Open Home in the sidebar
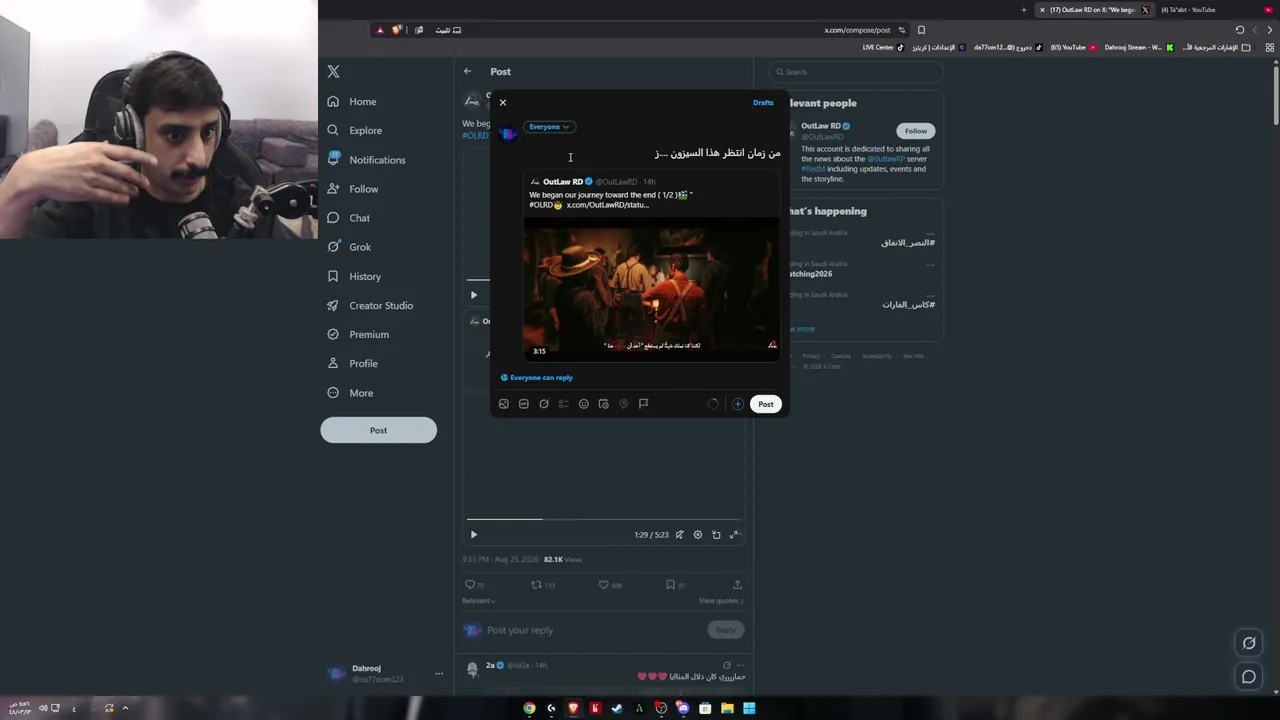1280x720 pixels. (352, 102)
